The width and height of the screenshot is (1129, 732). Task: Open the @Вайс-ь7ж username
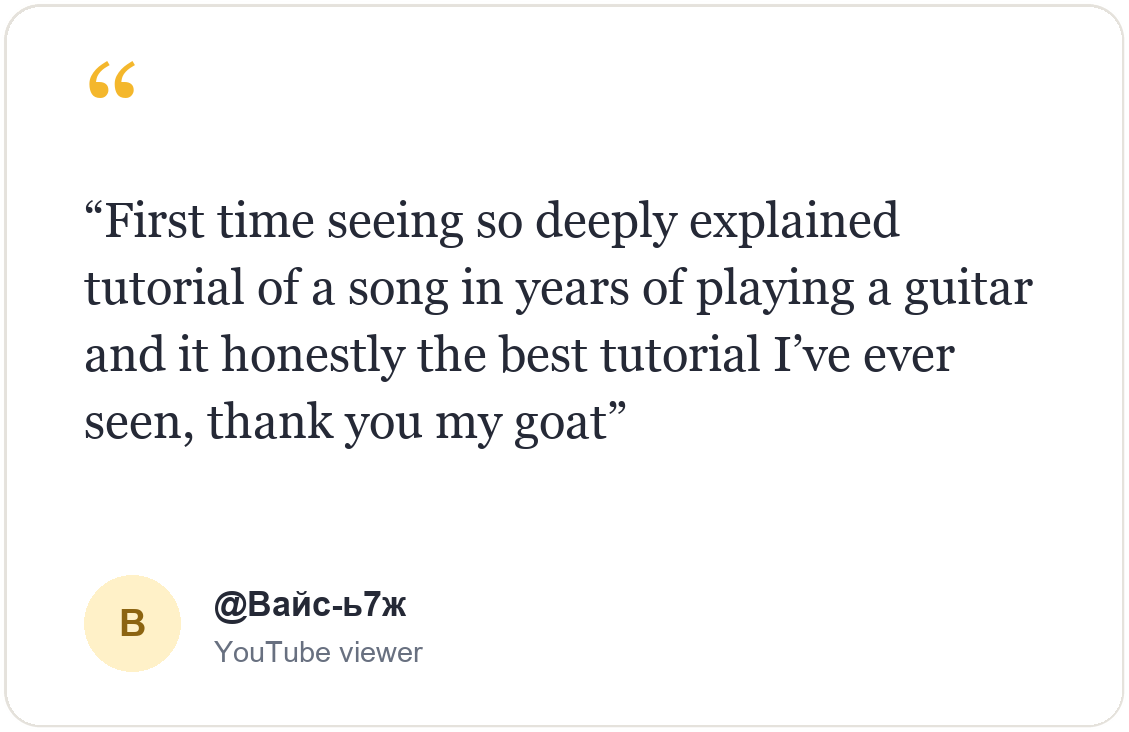pyautogui.click(x=310, y=604)
